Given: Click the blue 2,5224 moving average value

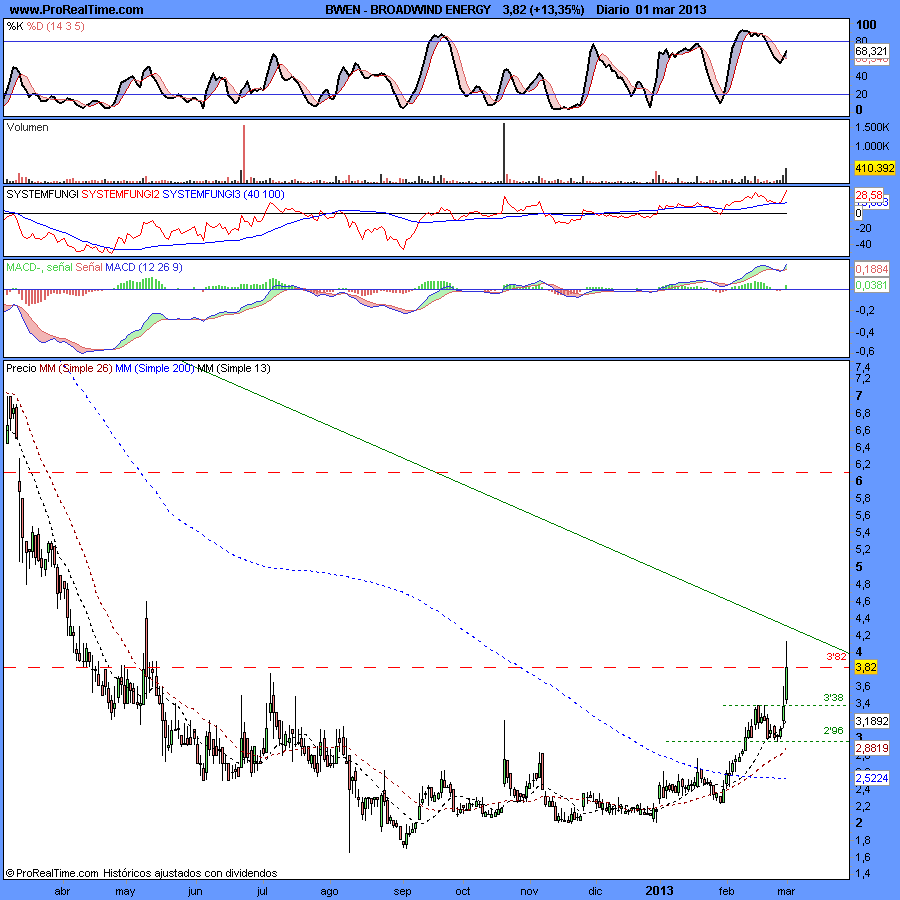Looking at the screenshot, I should (871, 778).
